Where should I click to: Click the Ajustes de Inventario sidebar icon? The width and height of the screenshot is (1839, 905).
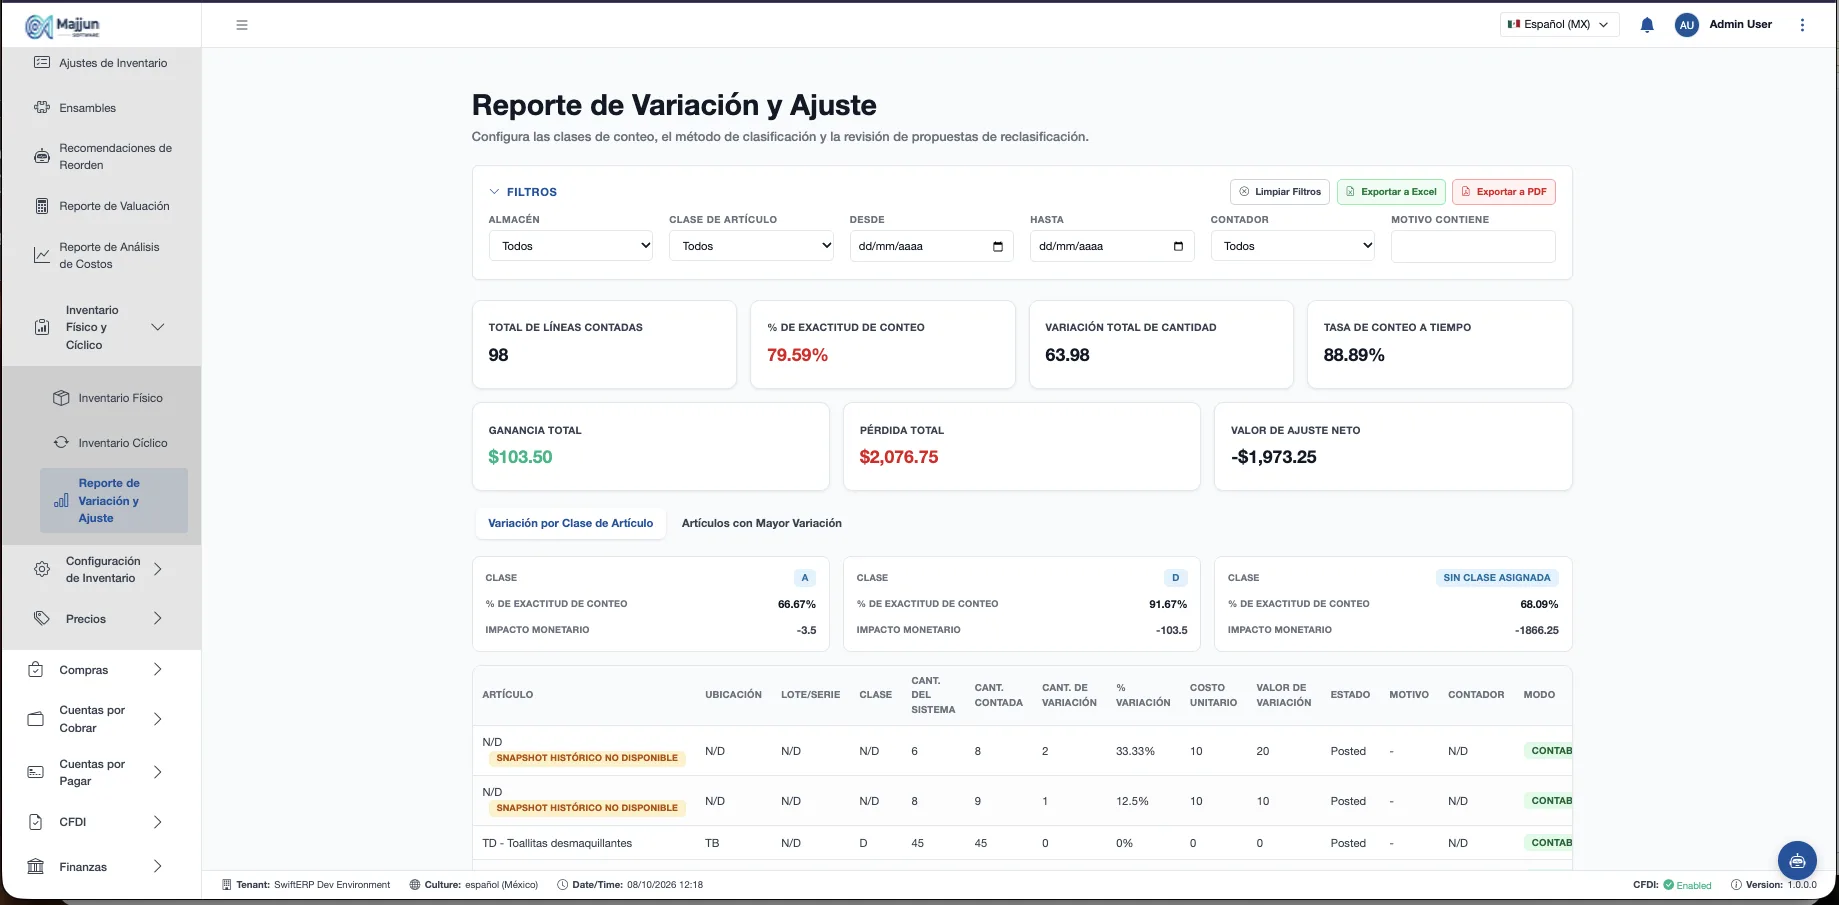(42, 63)
